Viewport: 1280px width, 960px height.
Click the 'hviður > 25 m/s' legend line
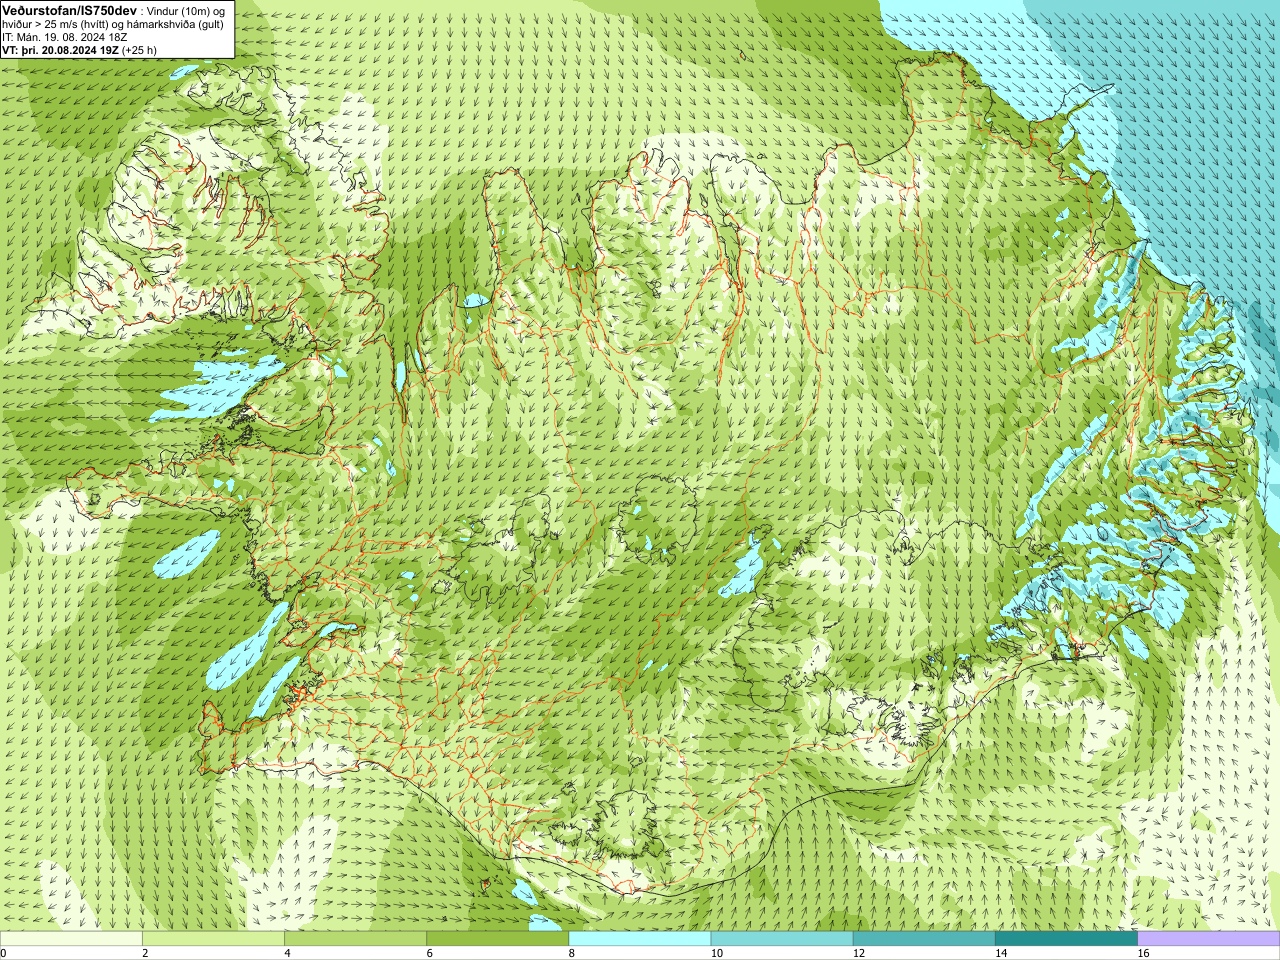coord(113,24)
